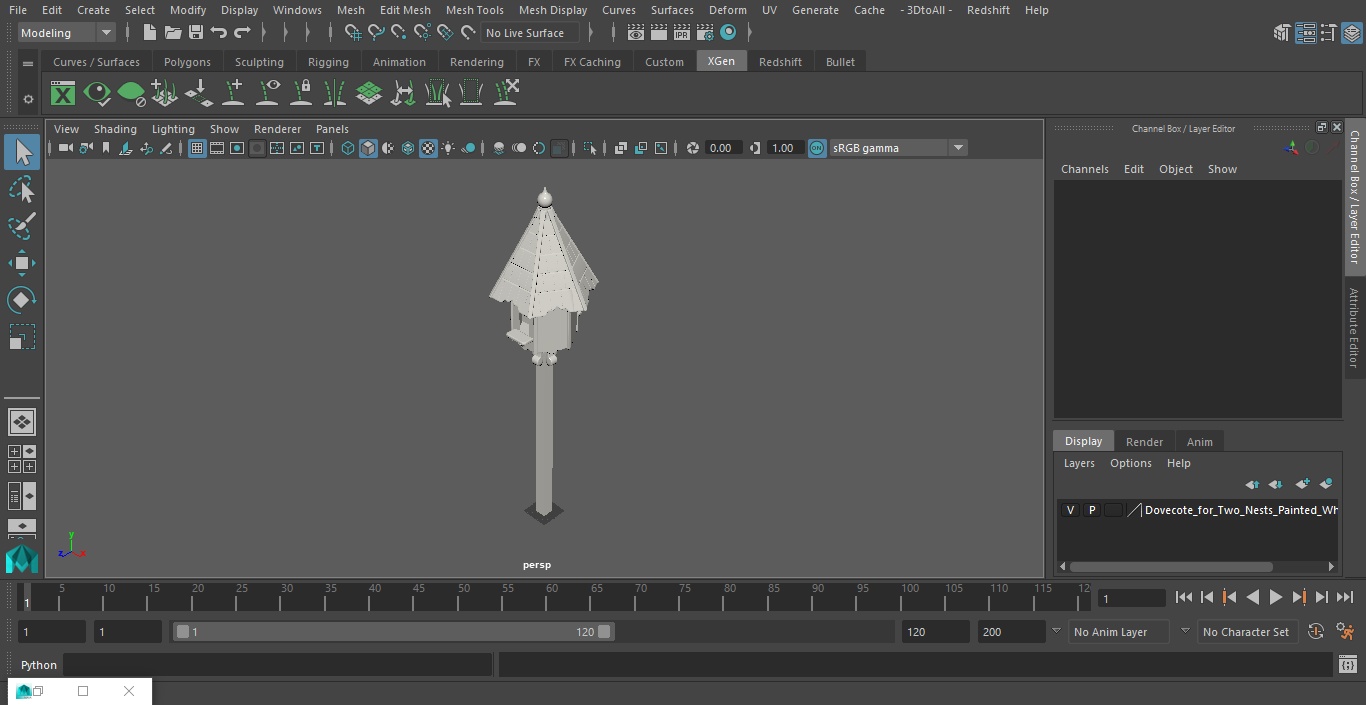Open the Render Settings clapperboard gear icon

[x=705, y=33]
